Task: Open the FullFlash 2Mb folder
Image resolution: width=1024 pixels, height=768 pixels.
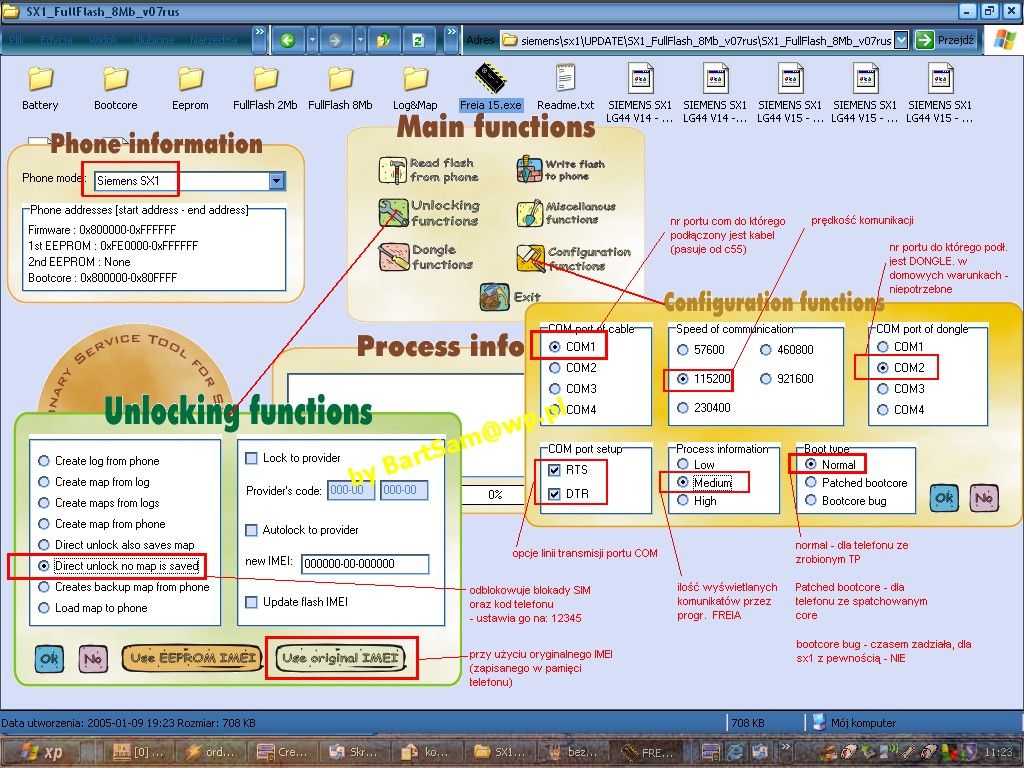Action: point(265,88)
